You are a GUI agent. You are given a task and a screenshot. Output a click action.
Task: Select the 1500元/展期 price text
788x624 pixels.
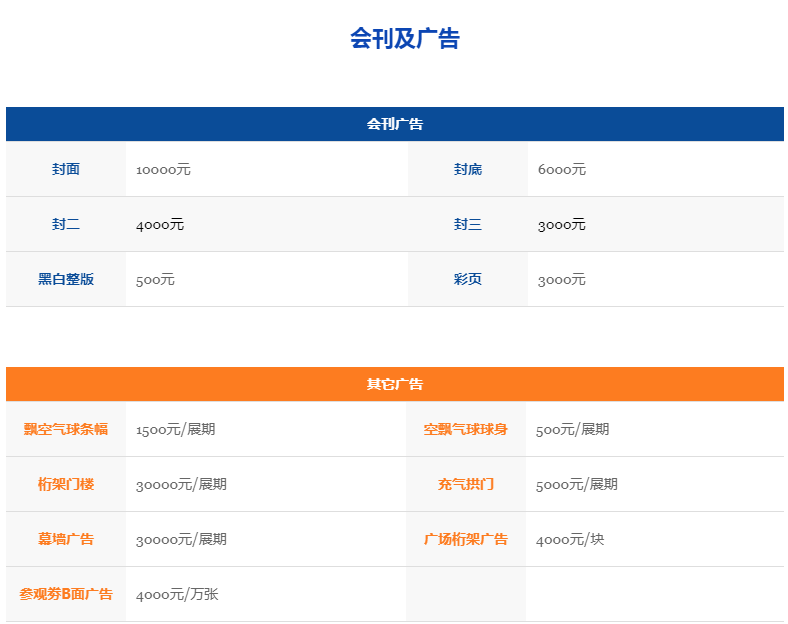[175, 429]
